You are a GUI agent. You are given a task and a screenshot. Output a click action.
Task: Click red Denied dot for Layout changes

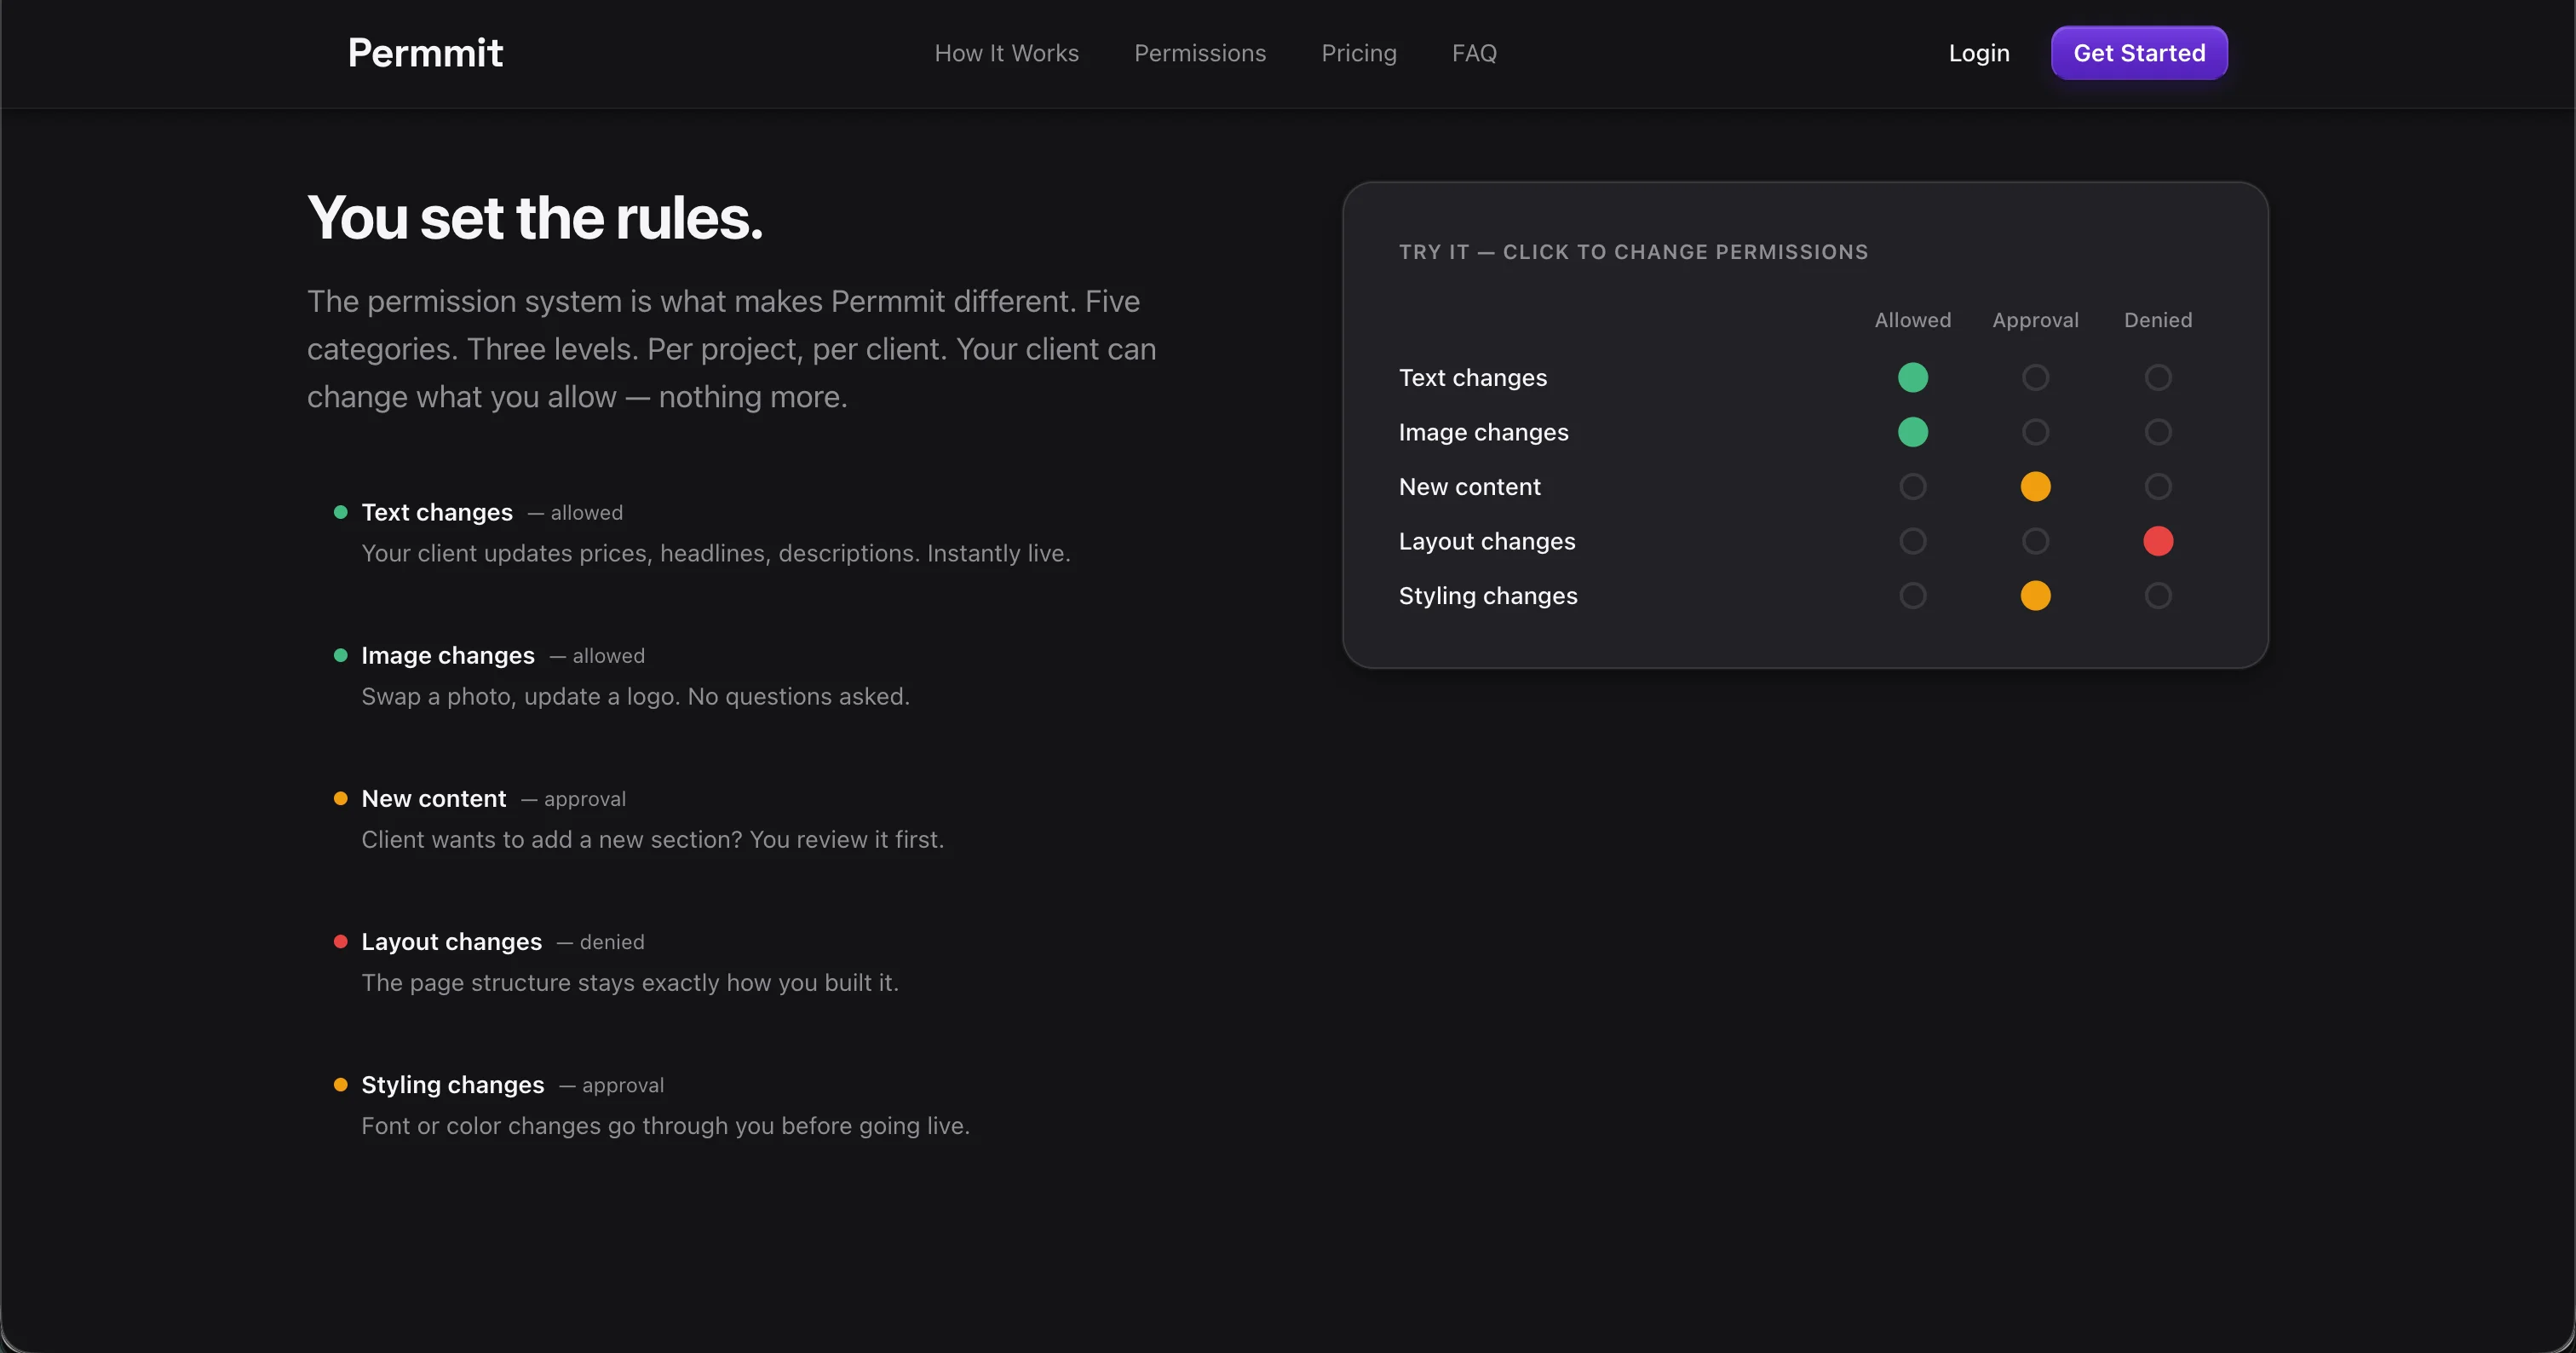pos(2158,541)
